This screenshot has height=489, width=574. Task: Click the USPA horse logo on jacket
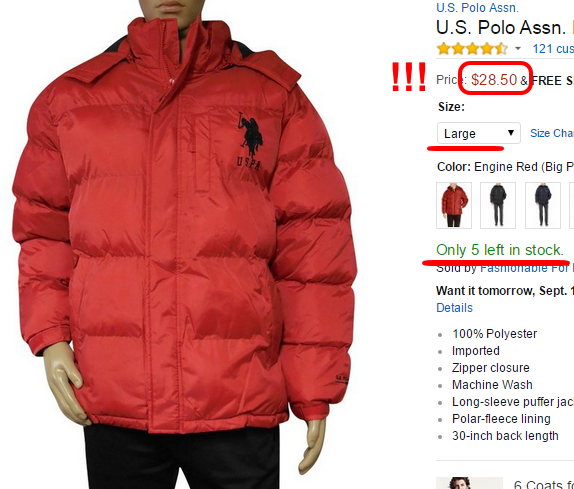(x=250, y=141)
